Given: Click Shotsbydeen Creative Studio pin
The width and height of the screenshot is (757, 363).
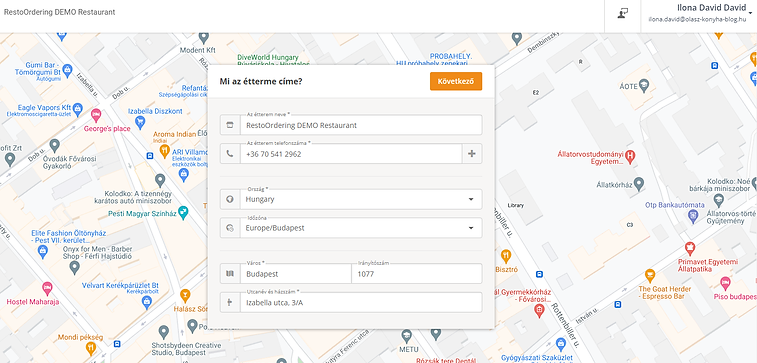Looking at the screenshot, I should [164, 332].
